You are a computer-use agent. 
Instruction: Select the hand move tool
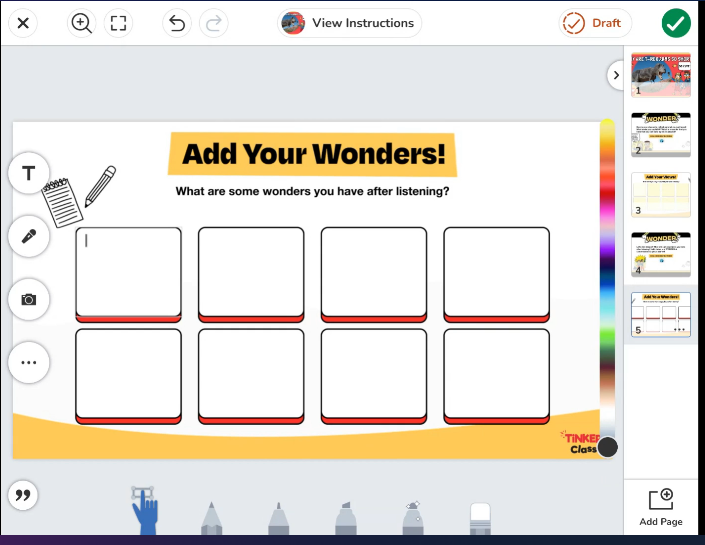click(x=144, y=511)
